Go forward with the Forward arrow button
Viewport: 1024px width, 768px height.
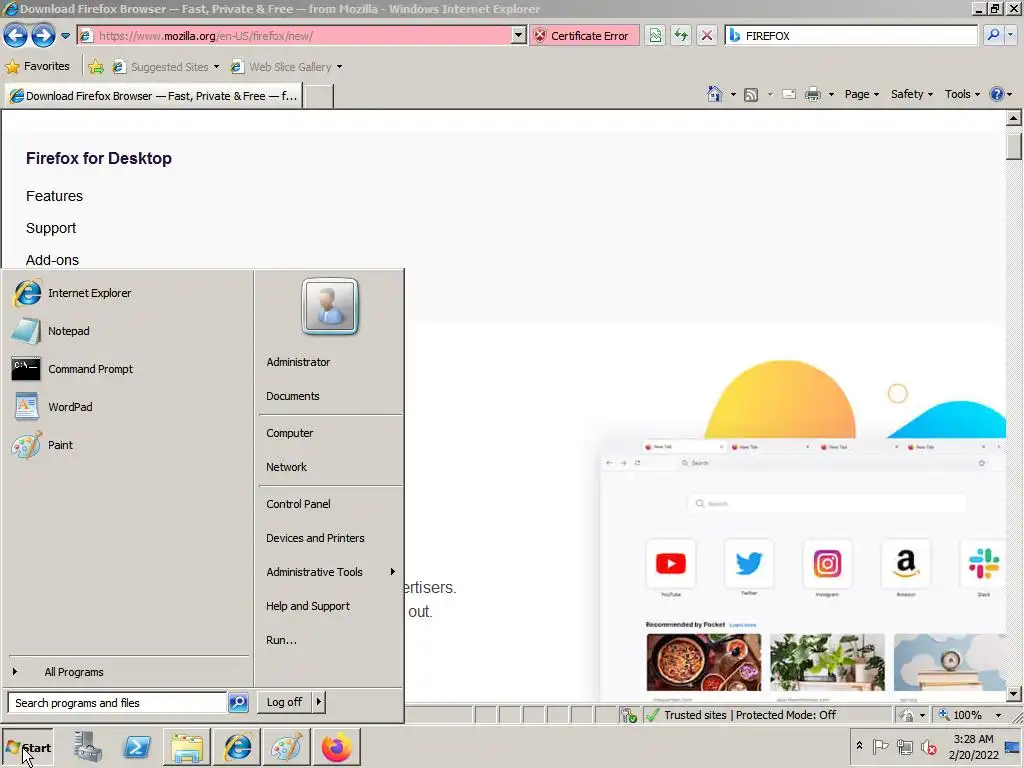pyautogui.click(x=43, y=35)
